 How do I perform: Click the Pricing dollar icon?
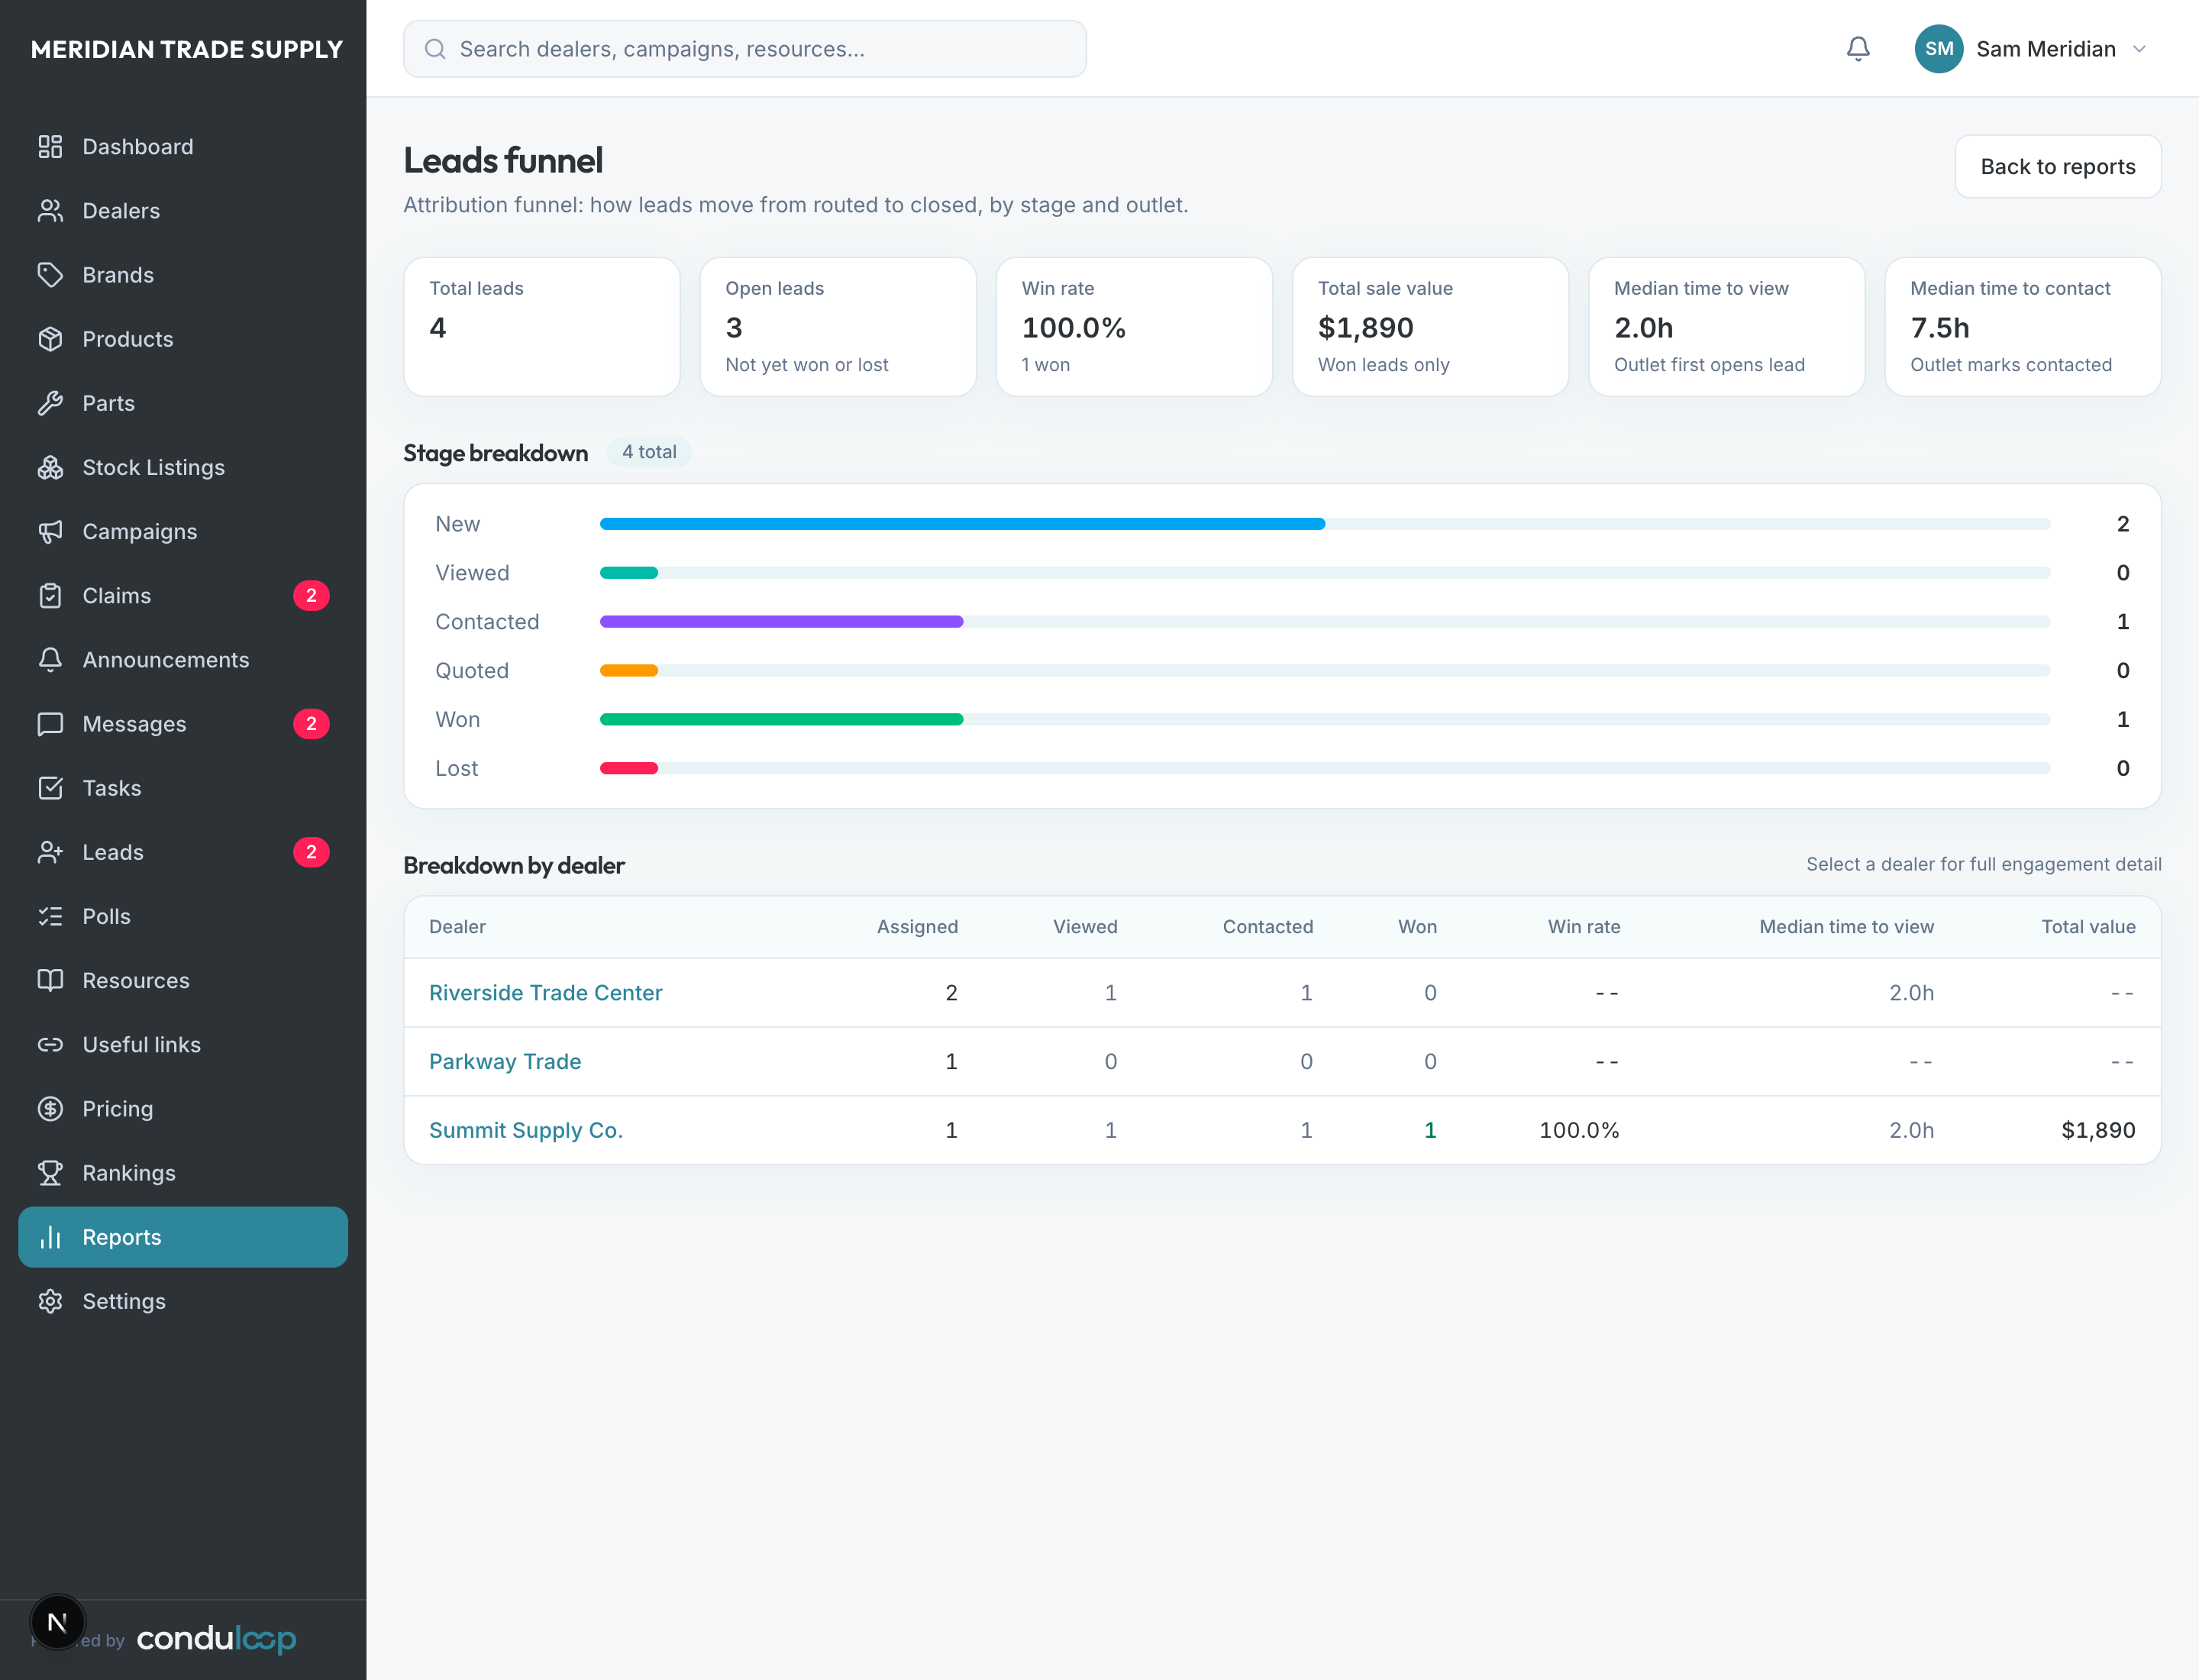(x=50, y=1109)
